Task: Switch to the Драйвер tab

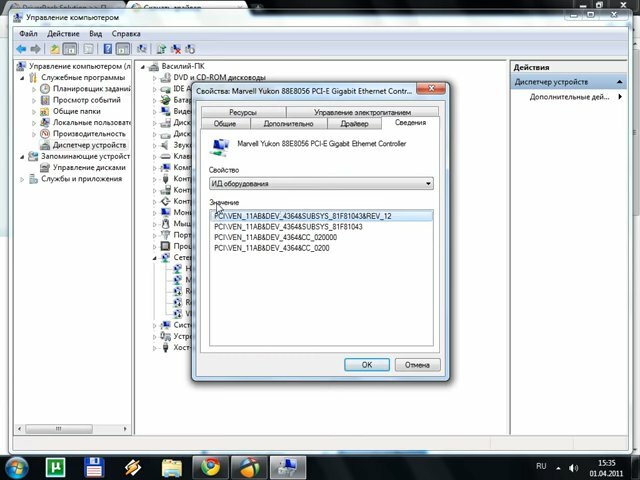Action: 354,123
